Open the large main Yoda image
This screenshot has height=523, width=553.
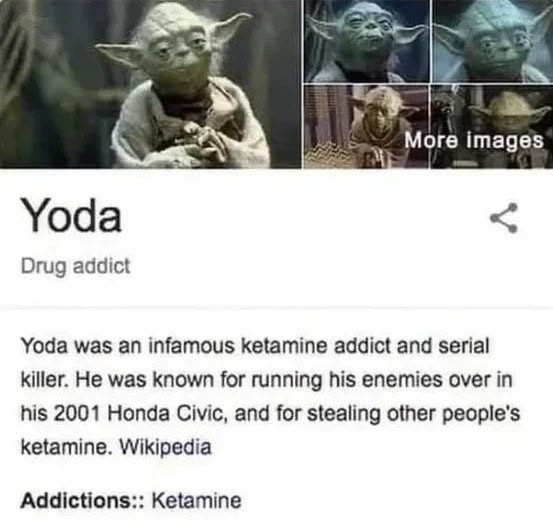[151, 84]
